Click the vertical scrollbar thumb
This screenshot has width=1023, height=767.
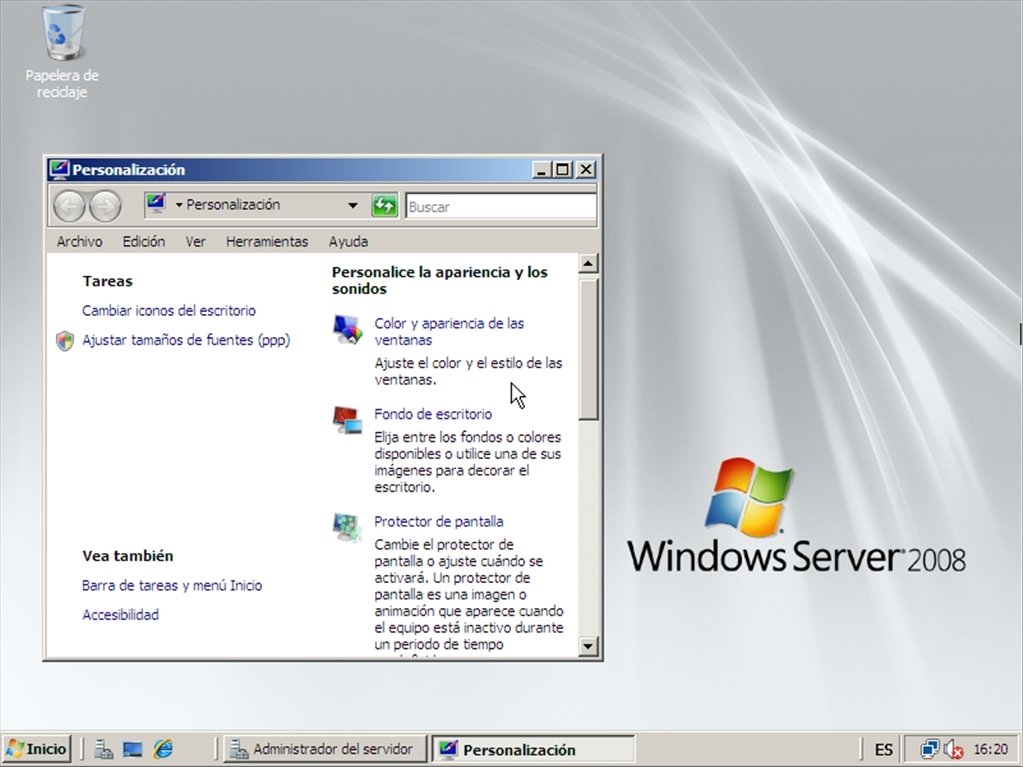pos(588,349)
